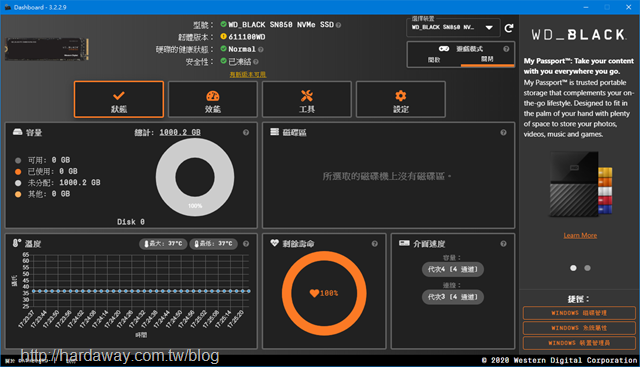Image resolution: width=640 pixels, height=367 pixels.
Task: Click the maximum temperature 37°C badge
Action: pyautogui.click(x=163, y=244)
